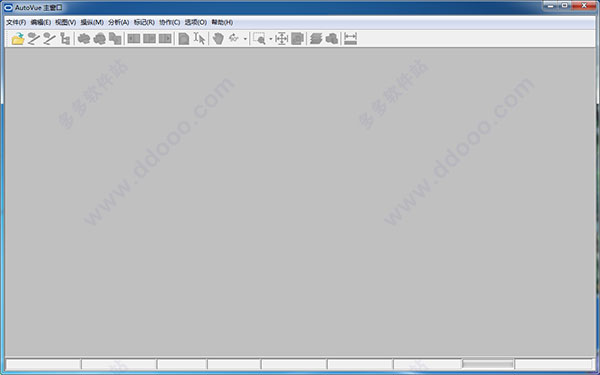Click the hierarchy tree structure icon
Screen dimensions: 600x375
point(65,39)
